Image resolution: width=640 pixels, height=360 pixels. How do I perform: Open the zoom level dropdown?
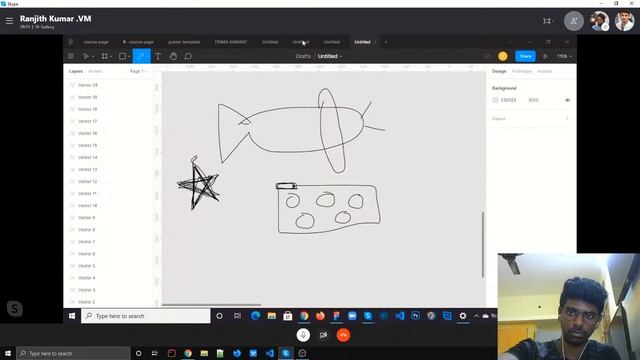[564, 56]
